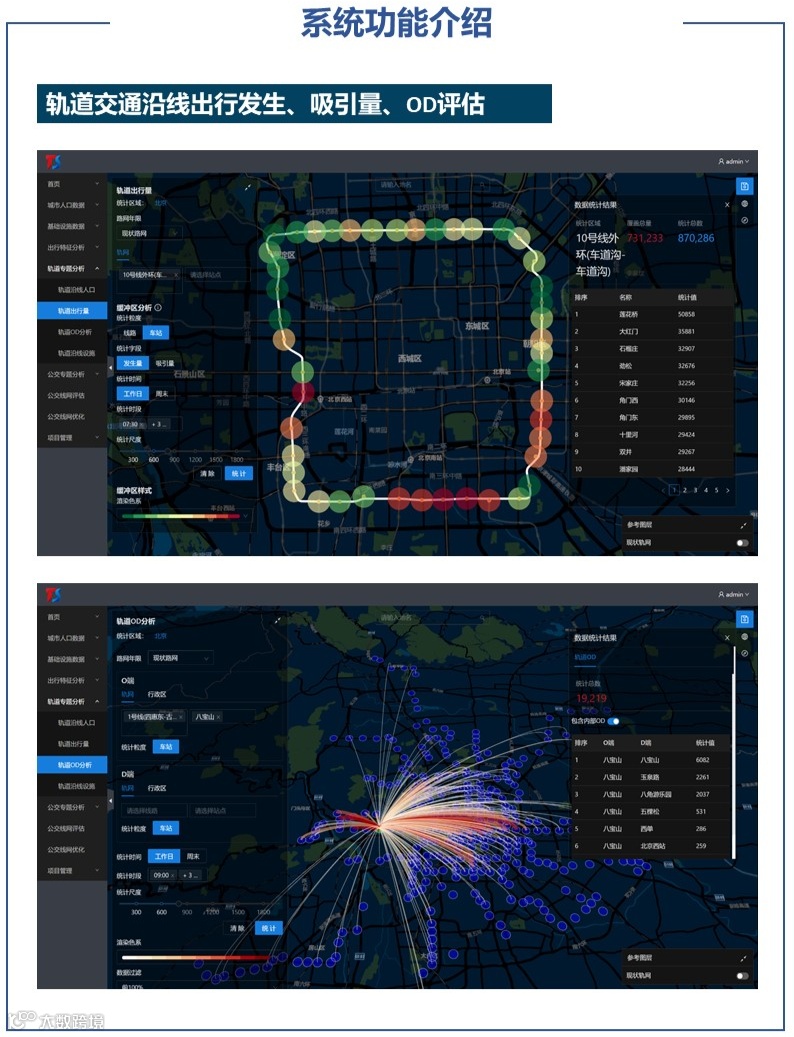Open 轨道沿线设施 in the upper sidebar
The height and width of the screenshot is (1037, 794).
click(x=73, y=353)
